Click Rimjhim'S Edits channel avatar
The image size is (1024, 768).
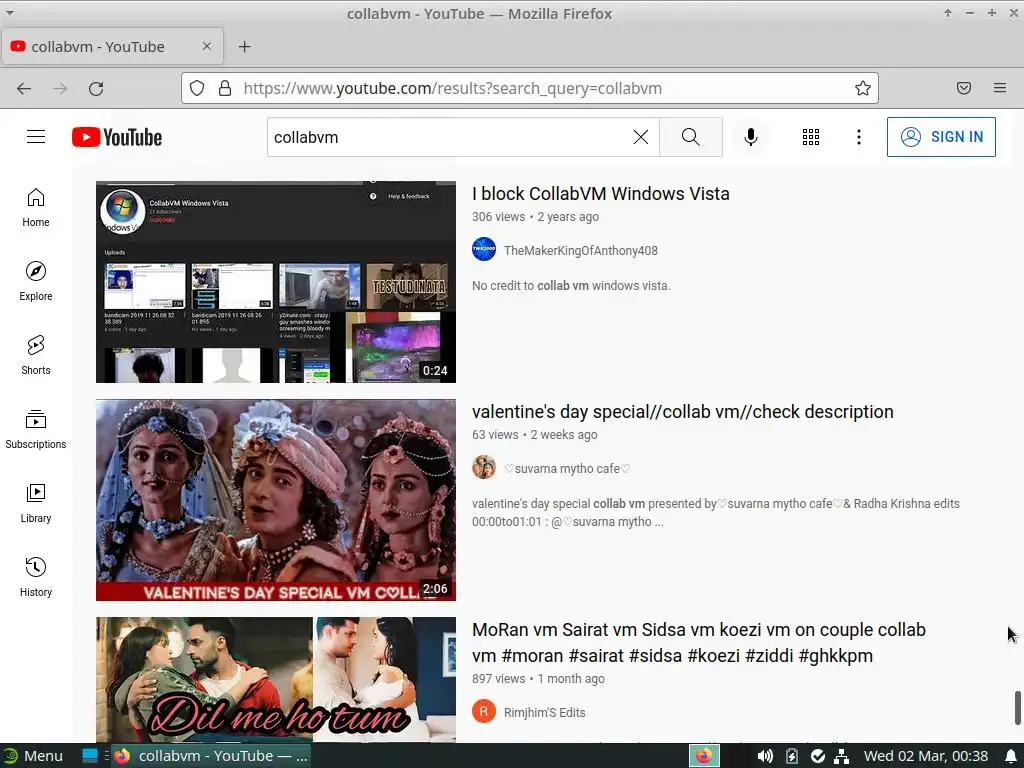[484, 712]
